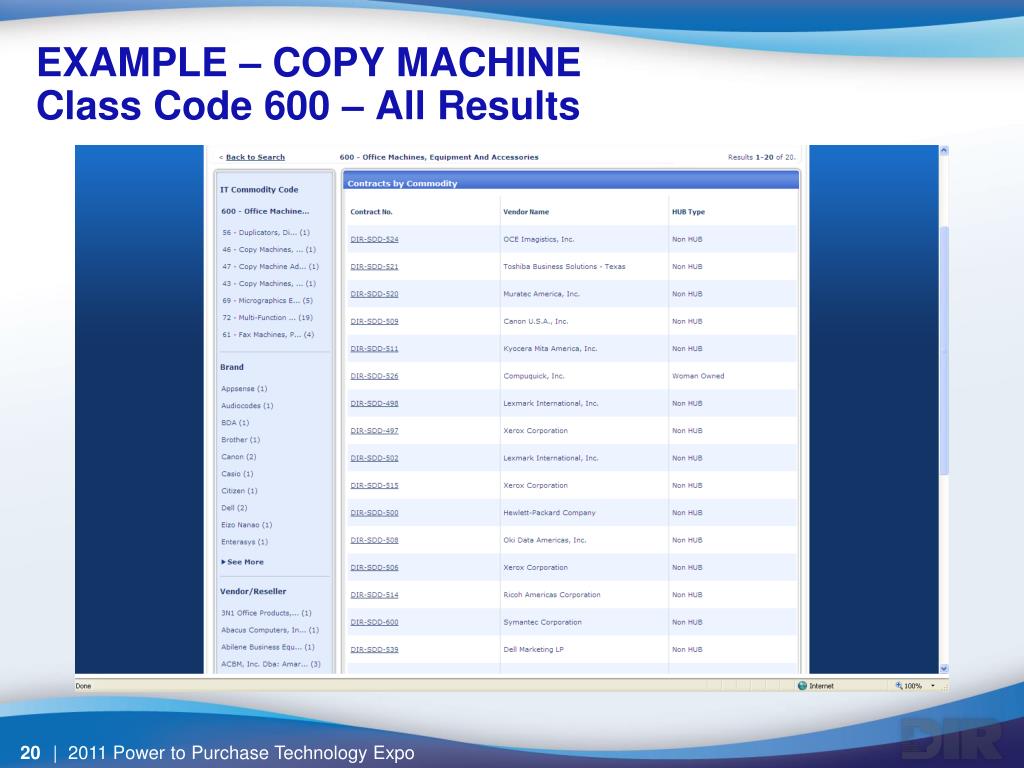This screenshot has height=768, width=1024.
Task: Filter by brand Dell
Action: coord(234,507)
